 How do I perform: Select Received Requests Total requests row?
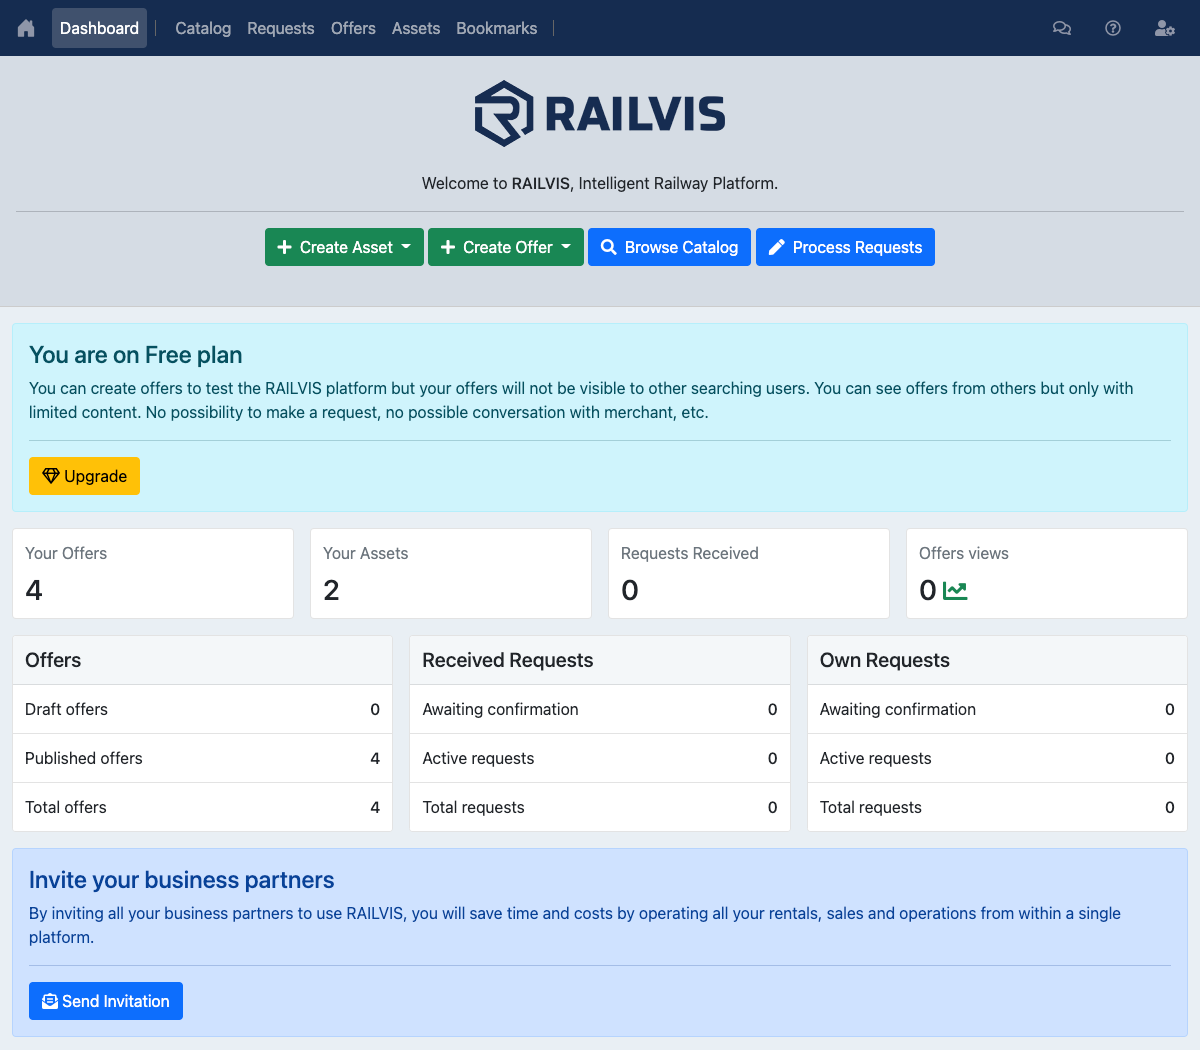(x=600, y=807)
